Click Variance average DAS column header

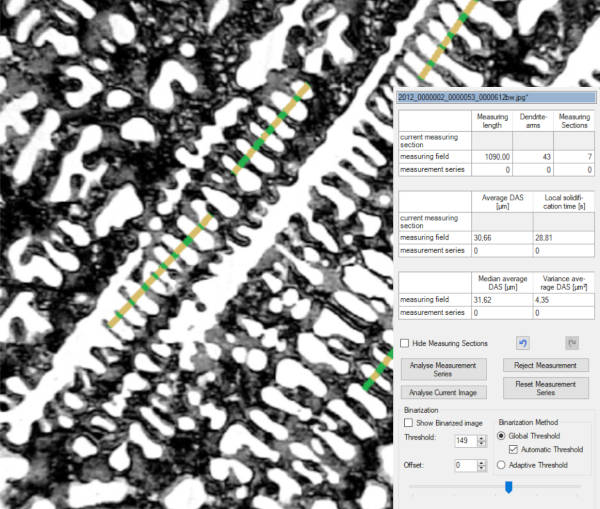pyautogui.click(x=564, y=283)
